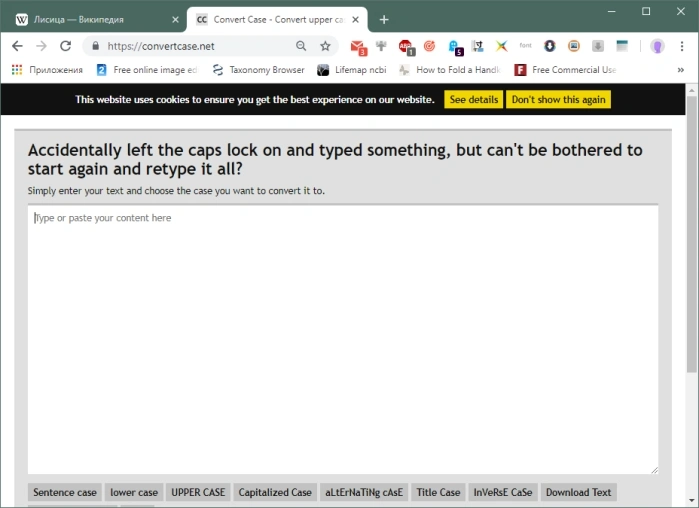Open the Chrome three-dot menu
This screenshot has height=508, width=699.
[x=682, y=46]
